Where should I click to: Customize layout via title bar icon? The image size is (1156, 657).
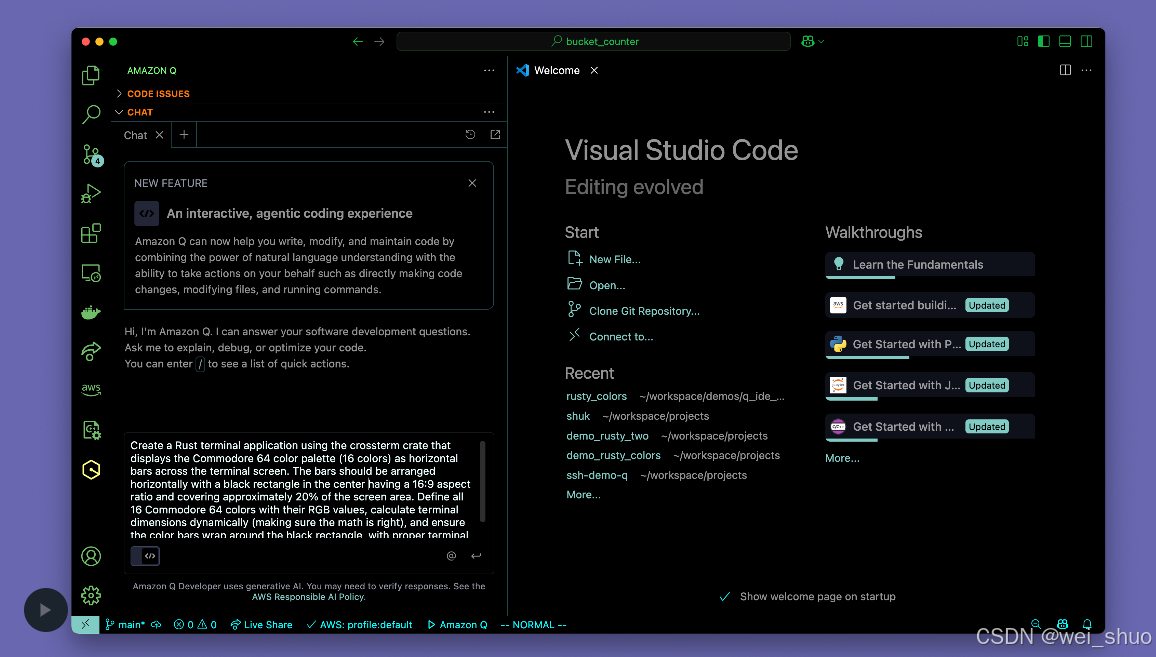point(1023,41)
